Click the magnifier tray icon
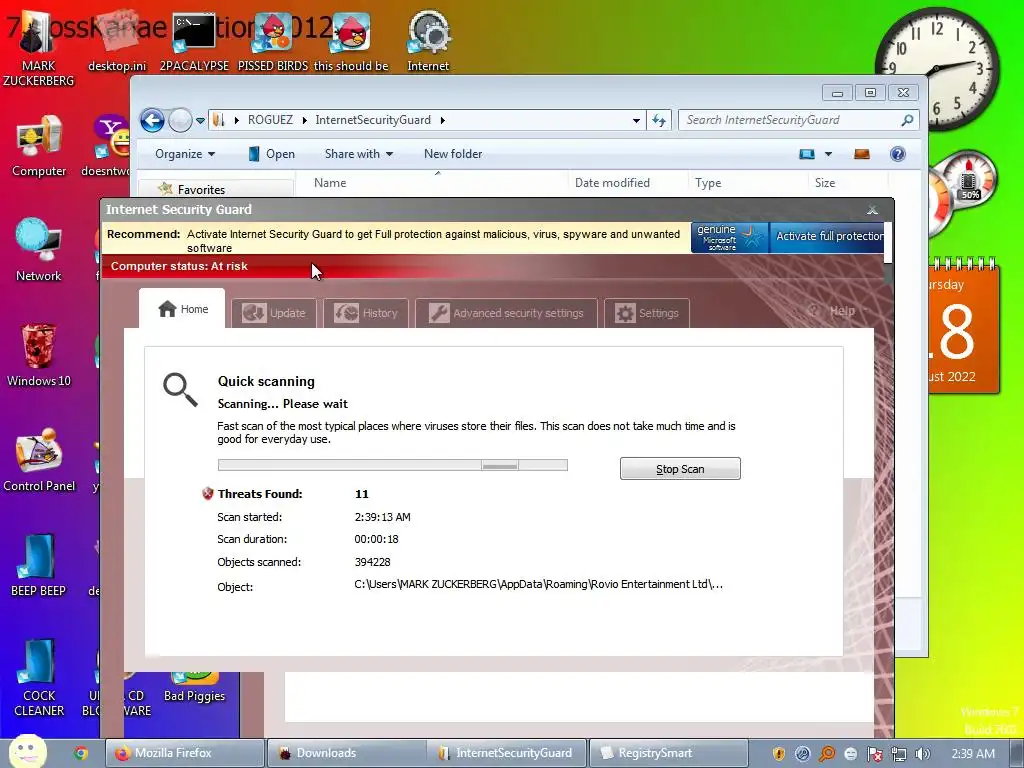The width and height of the screenshot is (1024, 768). coord(827,754)
